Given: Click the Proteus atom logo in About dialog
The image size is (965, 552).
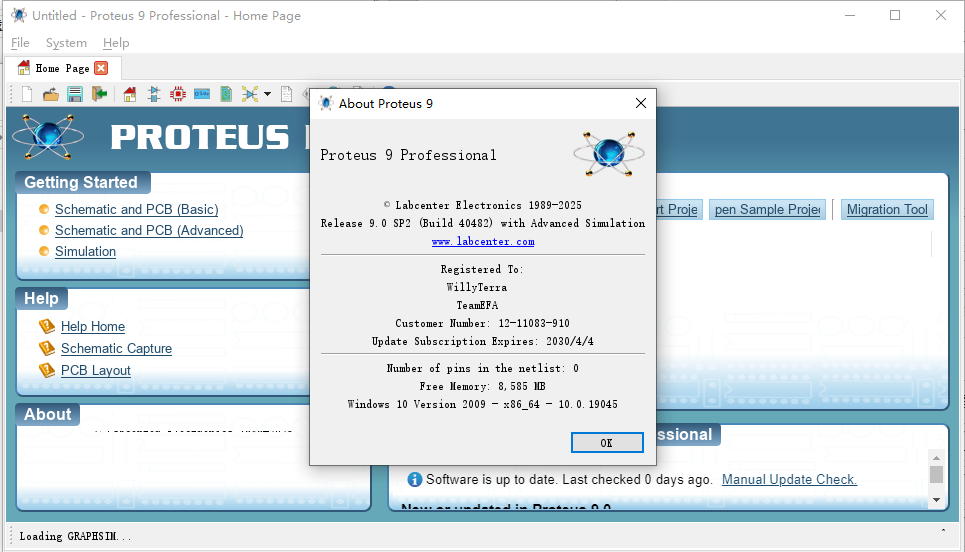Looking at the screenshot, I should click(x=608, y=153).
